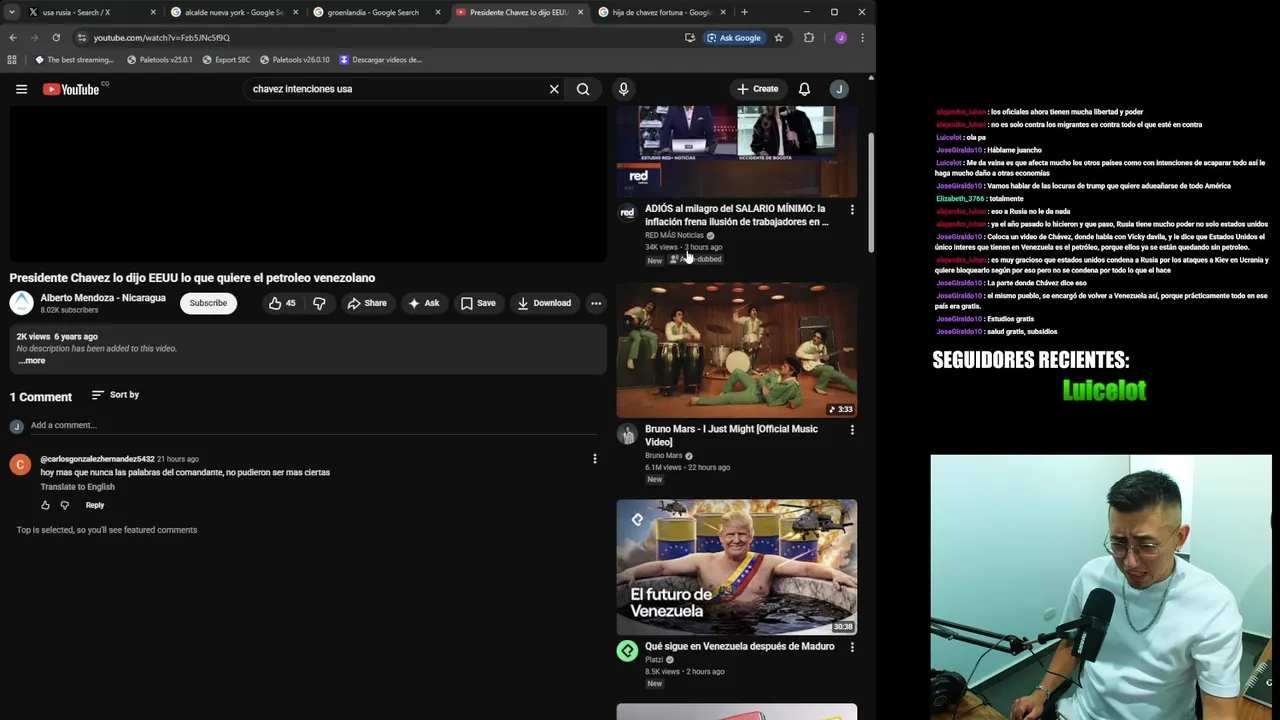
Task: Save the video to a playlist
Action: [478, 303]
